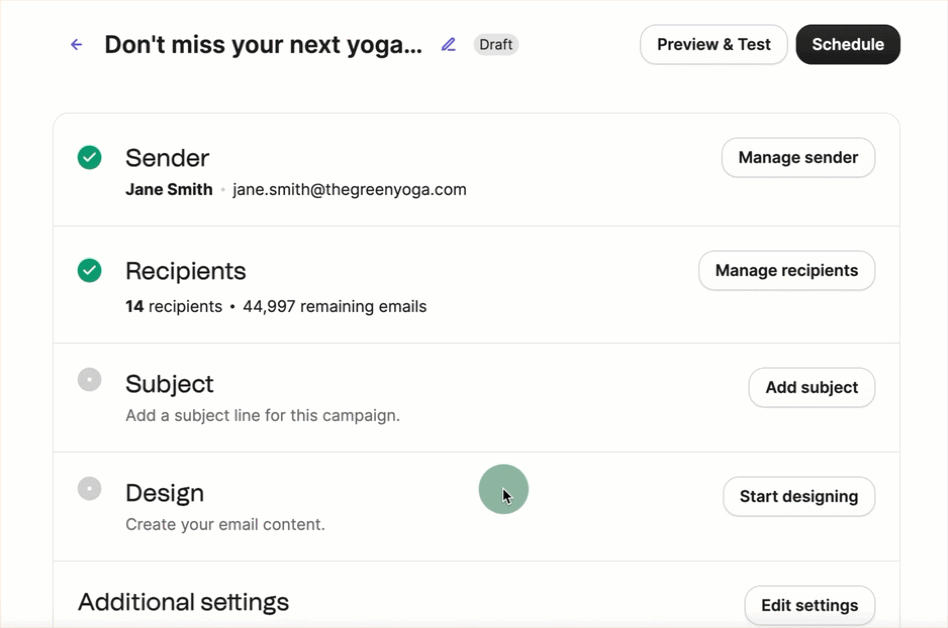The width and height of the screenshot is (948, 628).
Task: Click the Design section heading
Action: pos(164,493)
